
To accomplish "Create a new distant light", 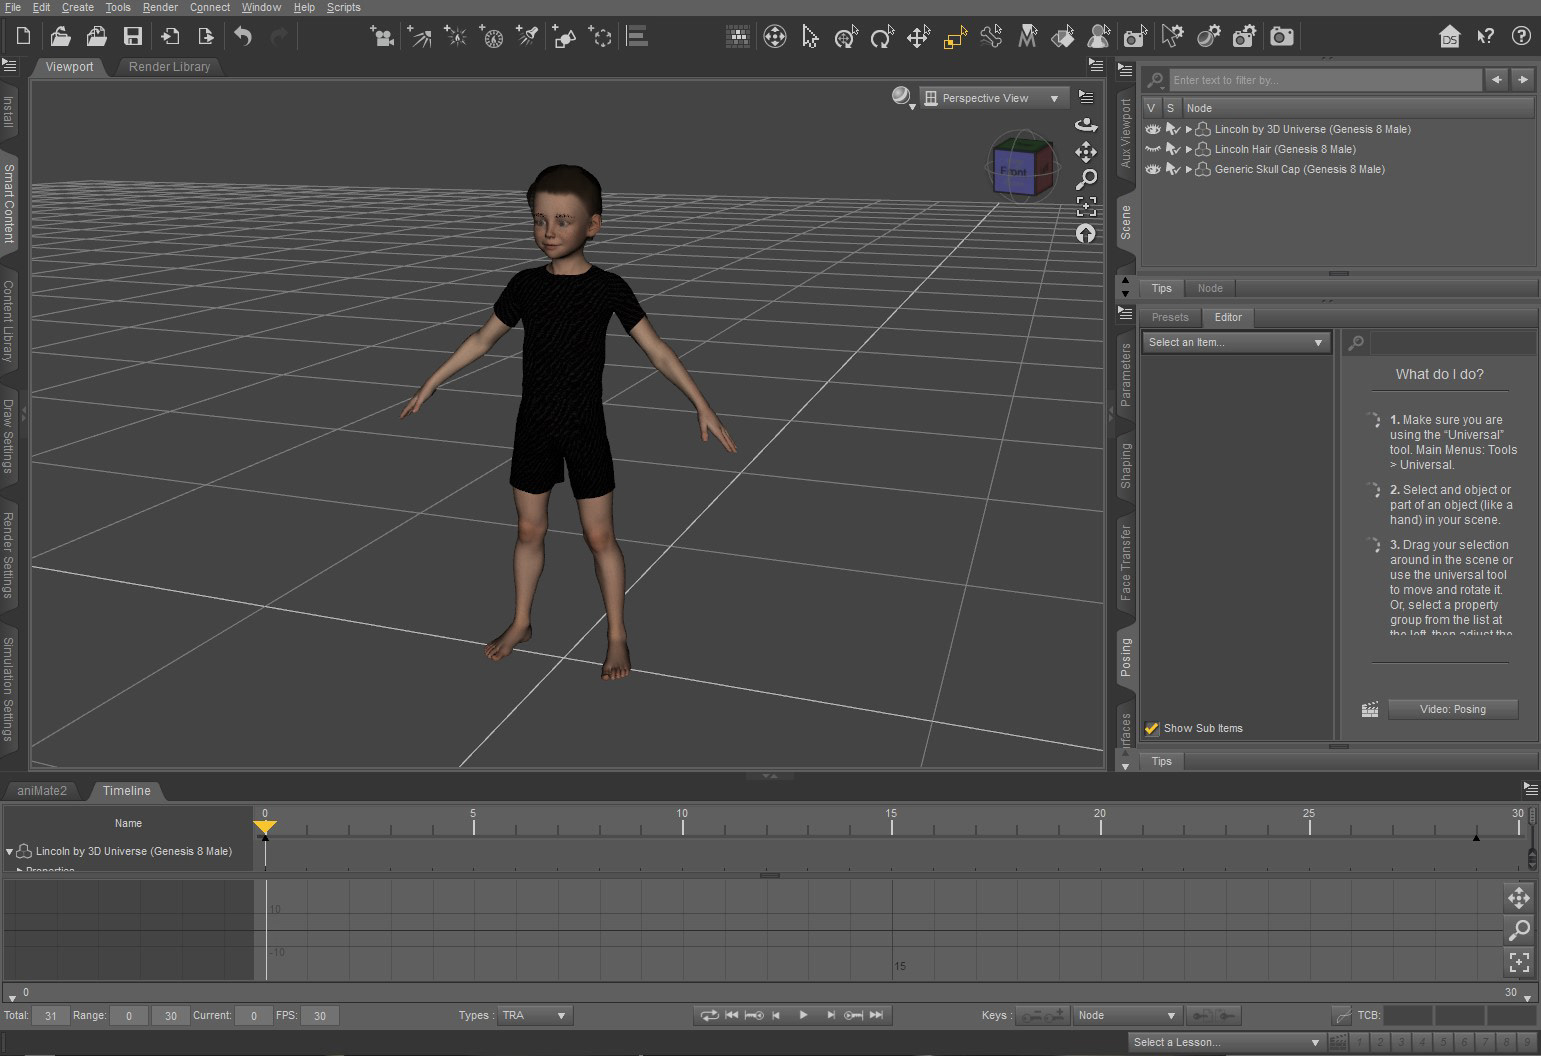I will click(419, 38).
